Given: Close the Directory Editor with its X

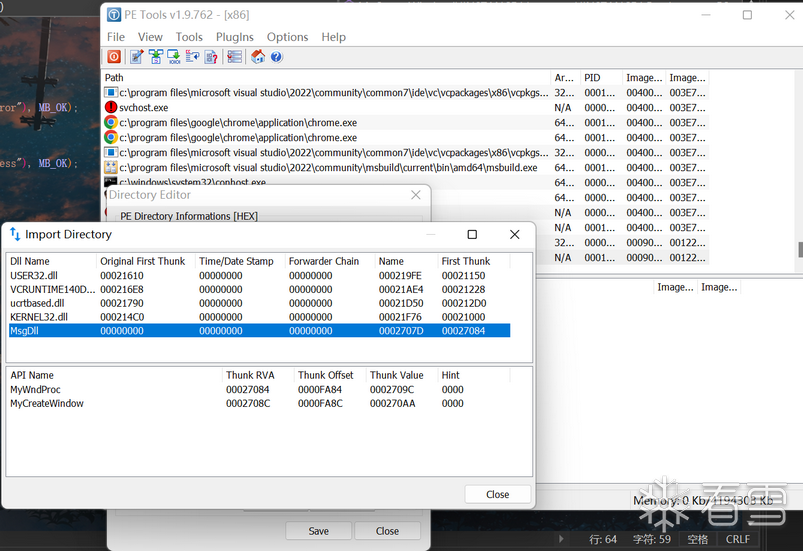Looking at the screenshot, I should point(416,195).
